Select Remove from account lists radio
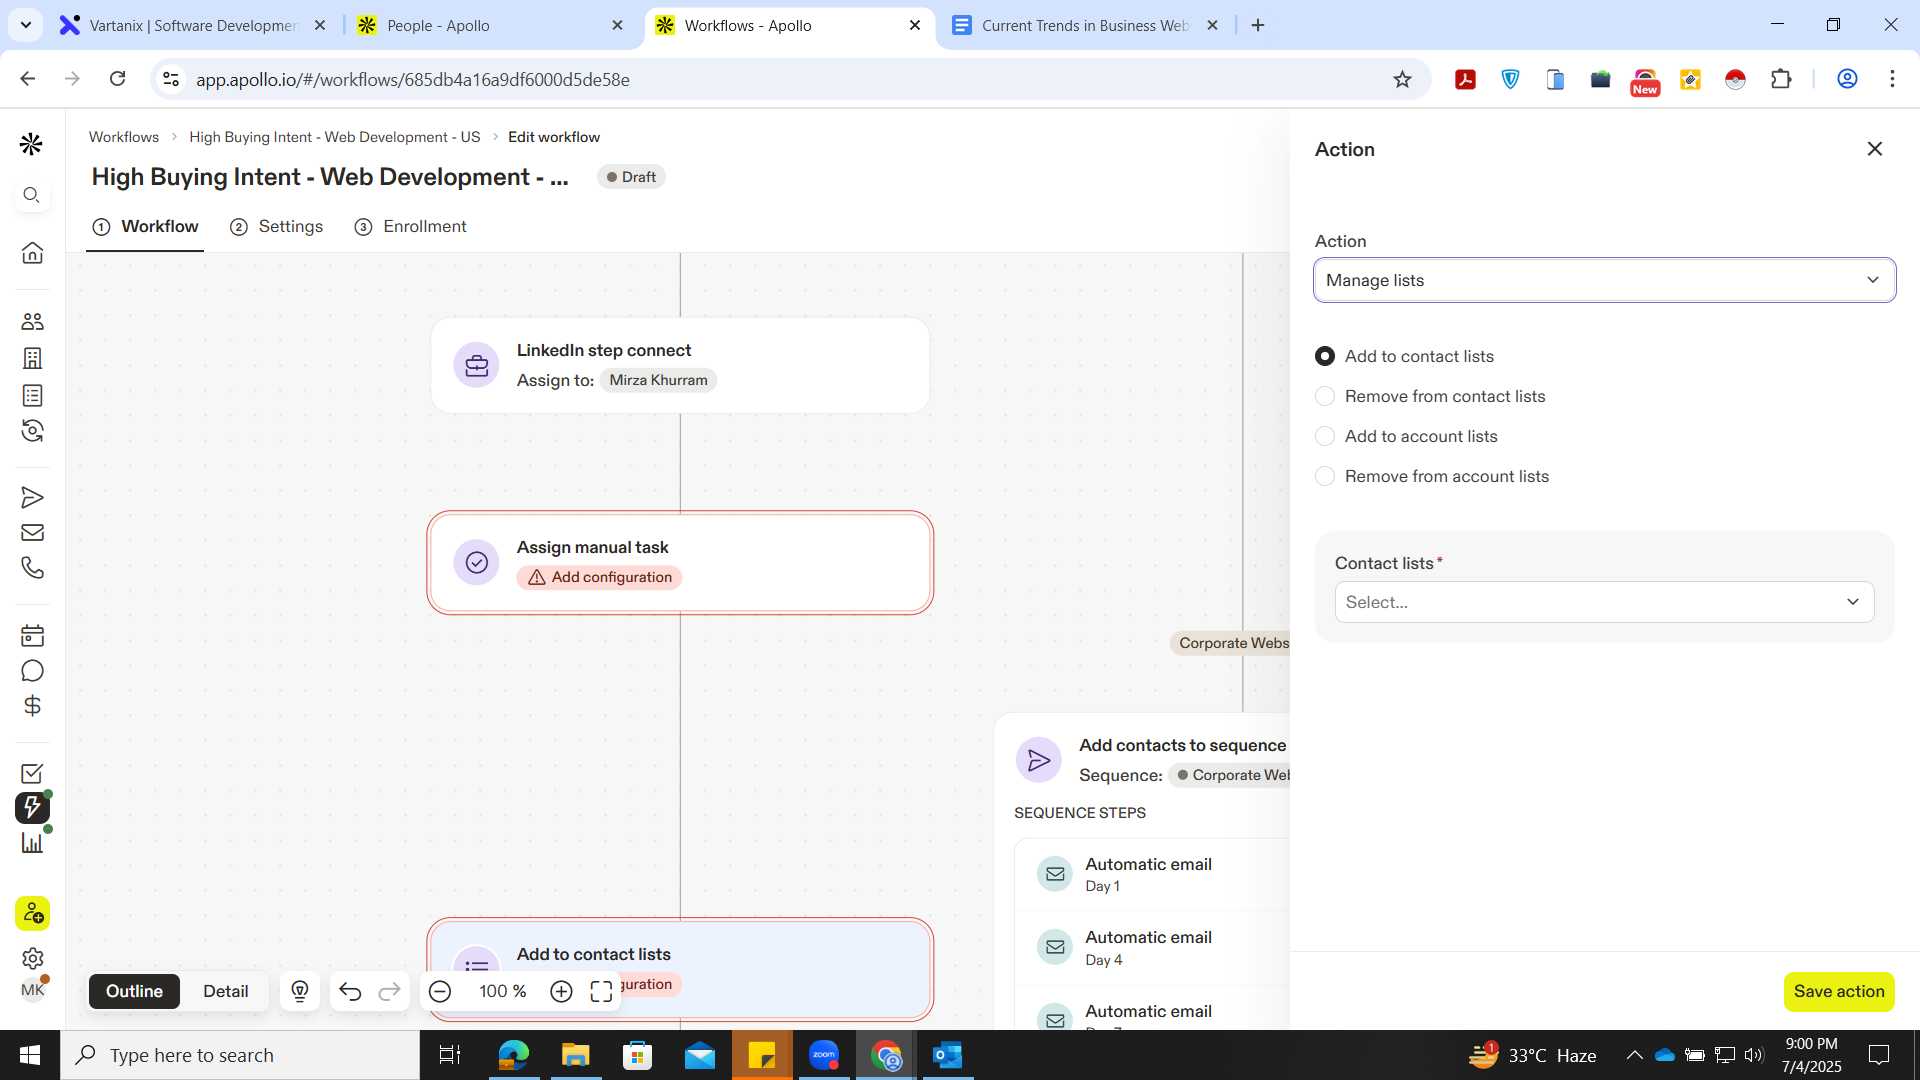Screen dimensions: 1920x1080 [1325, 476]
